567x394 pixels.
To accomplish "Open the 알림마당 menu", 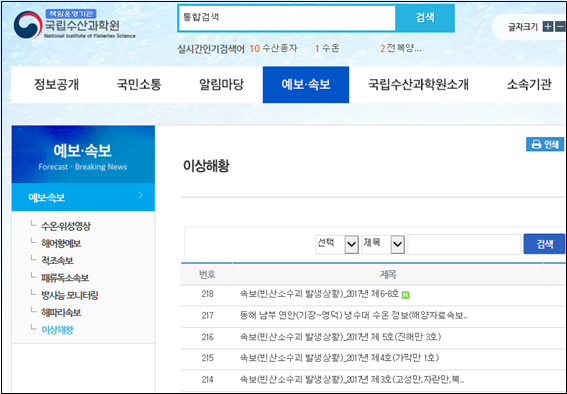I will [222, 85].
